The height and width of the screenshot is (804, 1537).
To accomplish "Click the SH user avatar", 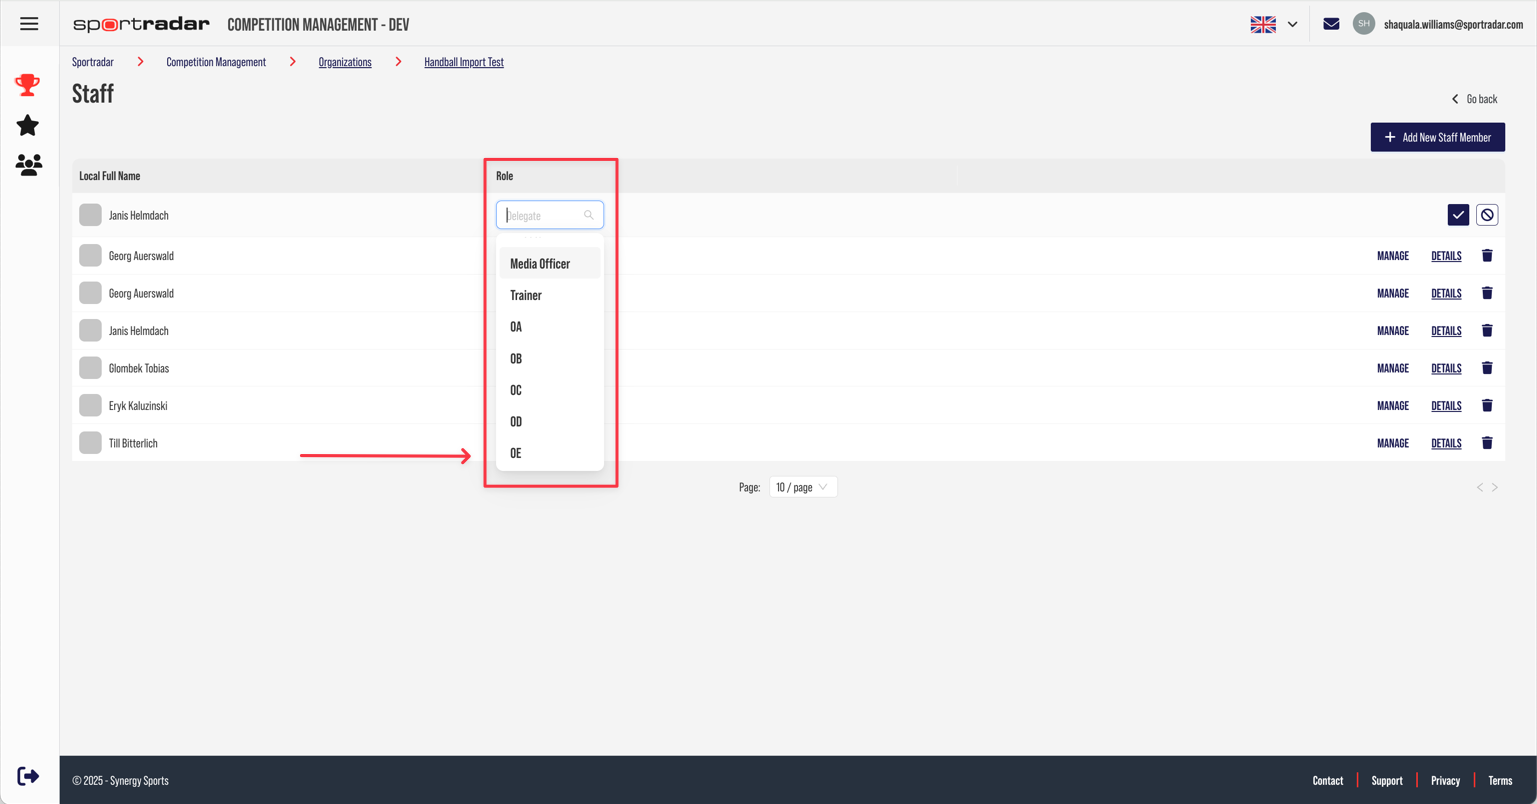I will pyautogui.click(x=1364, y=24).
